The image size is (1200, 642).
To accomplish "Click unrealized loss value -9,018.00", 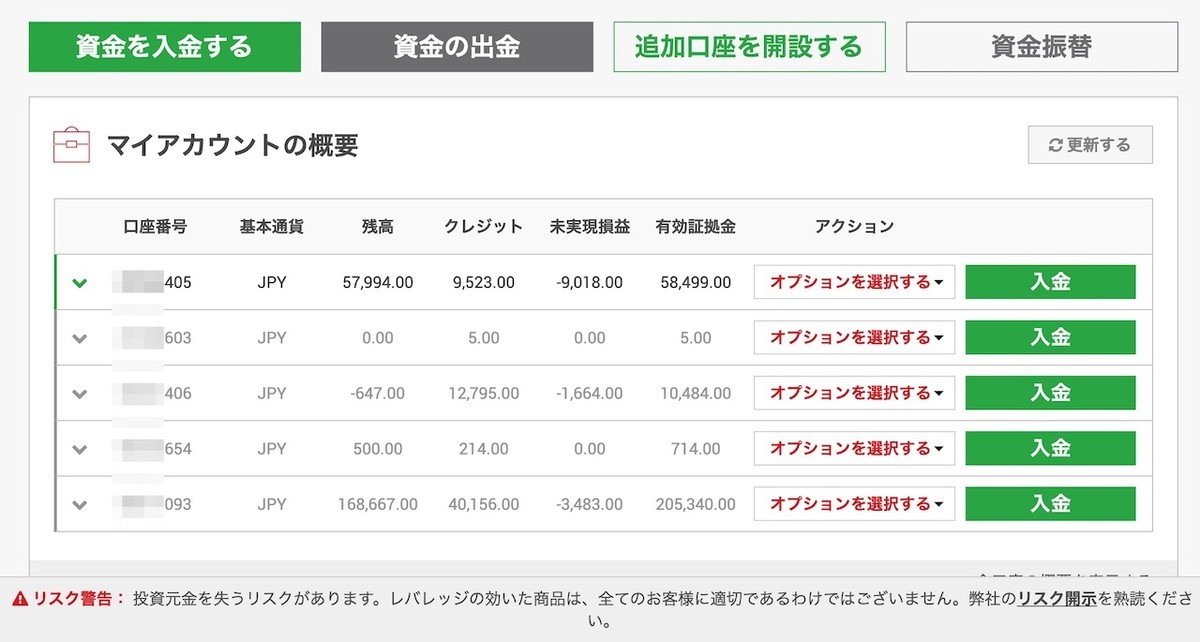I will [590, 283].
